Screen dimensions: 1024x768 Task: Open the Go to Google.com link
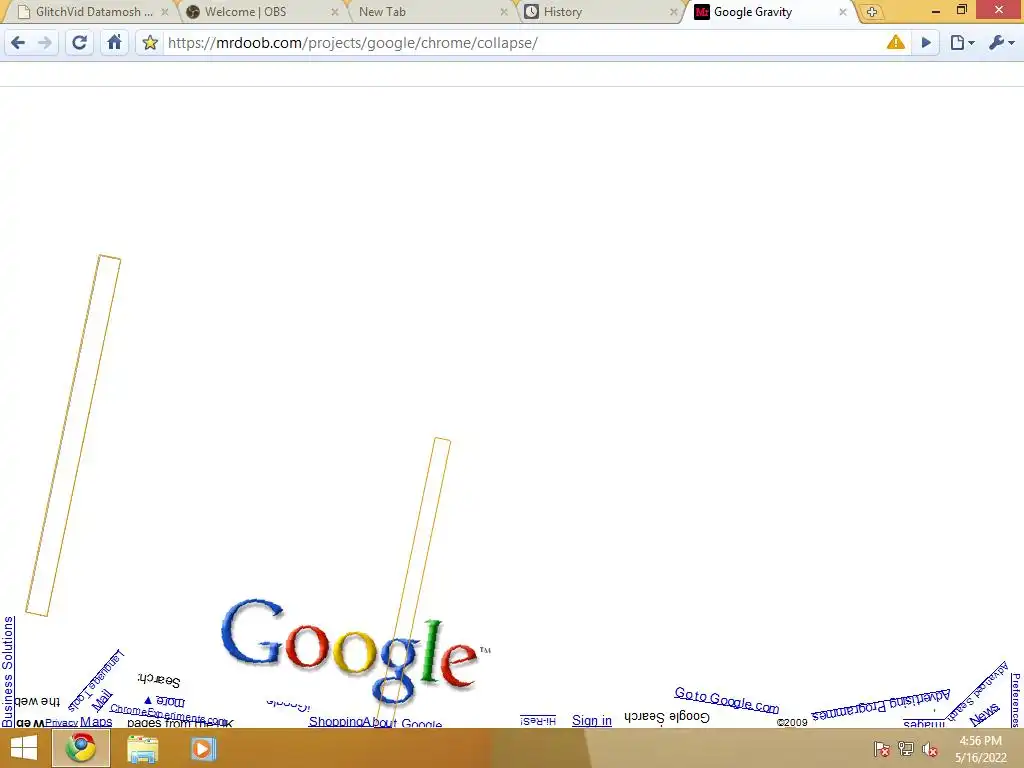[x=726, y=700]
